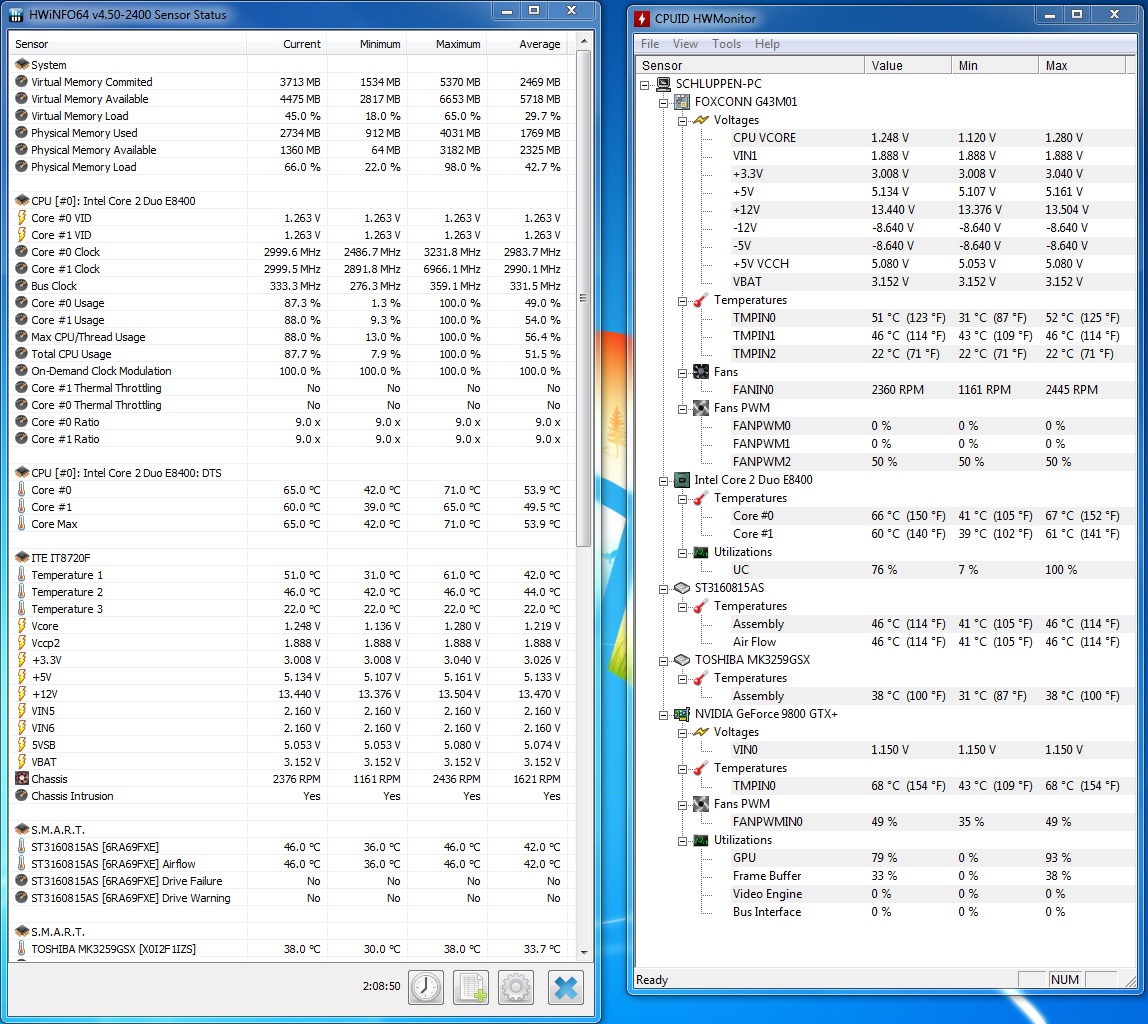Collapse the FOXCONN G43M01 node
The image size is (1148, 1024).
point(663,102)
